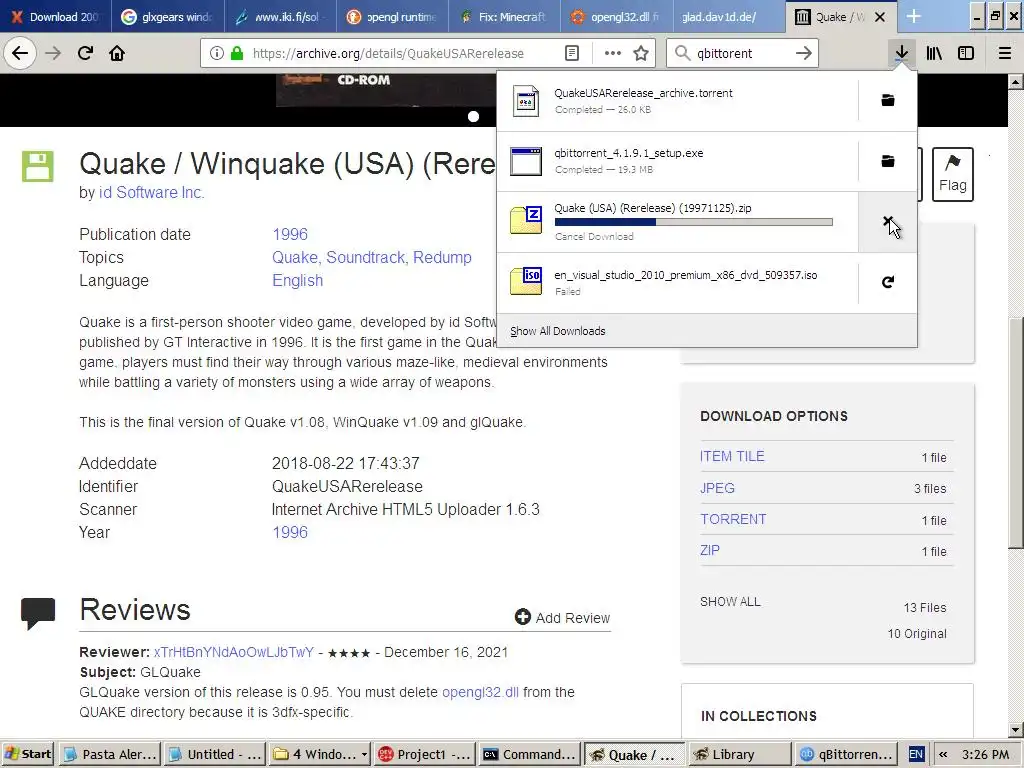Expand the 4 Windows taskbar group

coord(319,754)
